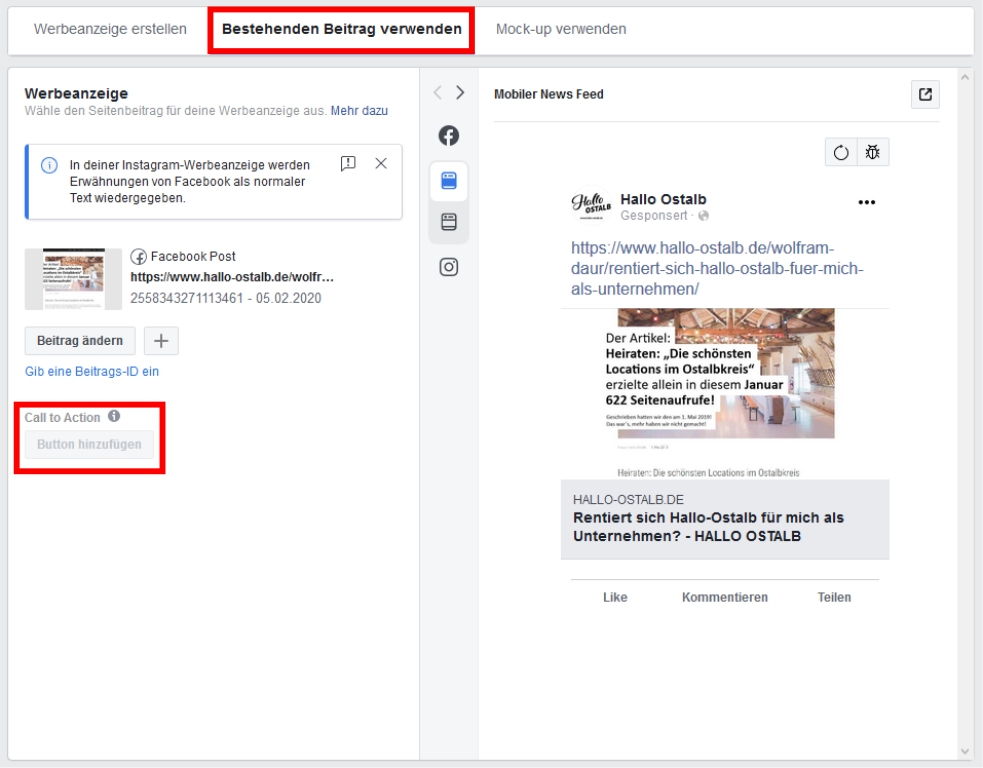Select the desktop feed preview icon below mobile
983x768 pixels.
[449, 222]
